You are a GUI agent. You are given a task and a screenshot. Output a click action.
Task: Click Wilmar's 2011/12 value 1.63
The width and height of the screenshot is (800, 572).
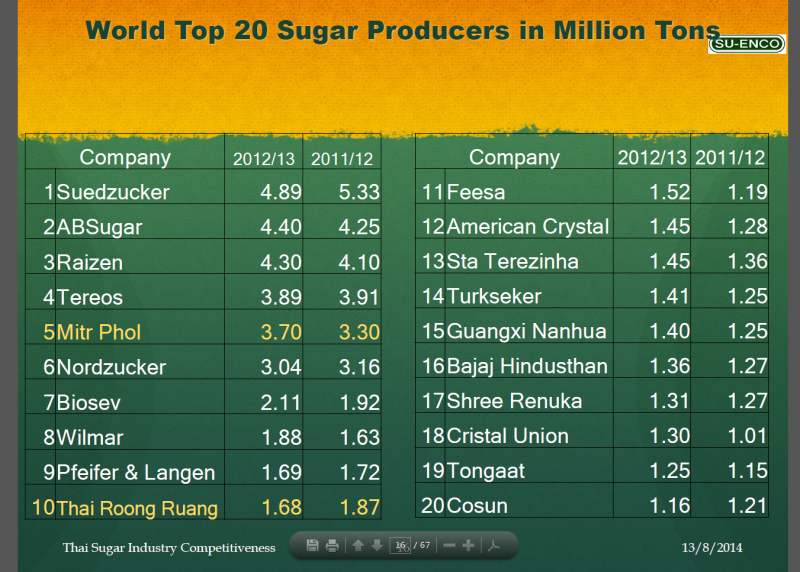tap(359, 437)
